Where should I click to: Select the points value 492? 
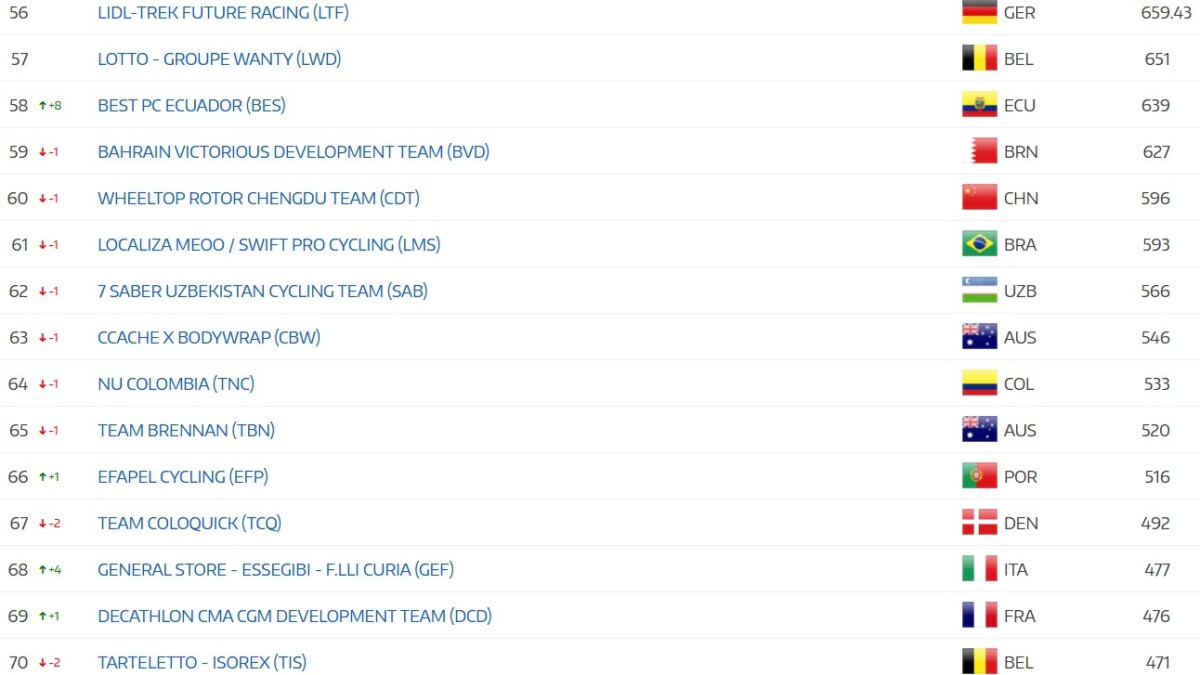[1156, 523]
